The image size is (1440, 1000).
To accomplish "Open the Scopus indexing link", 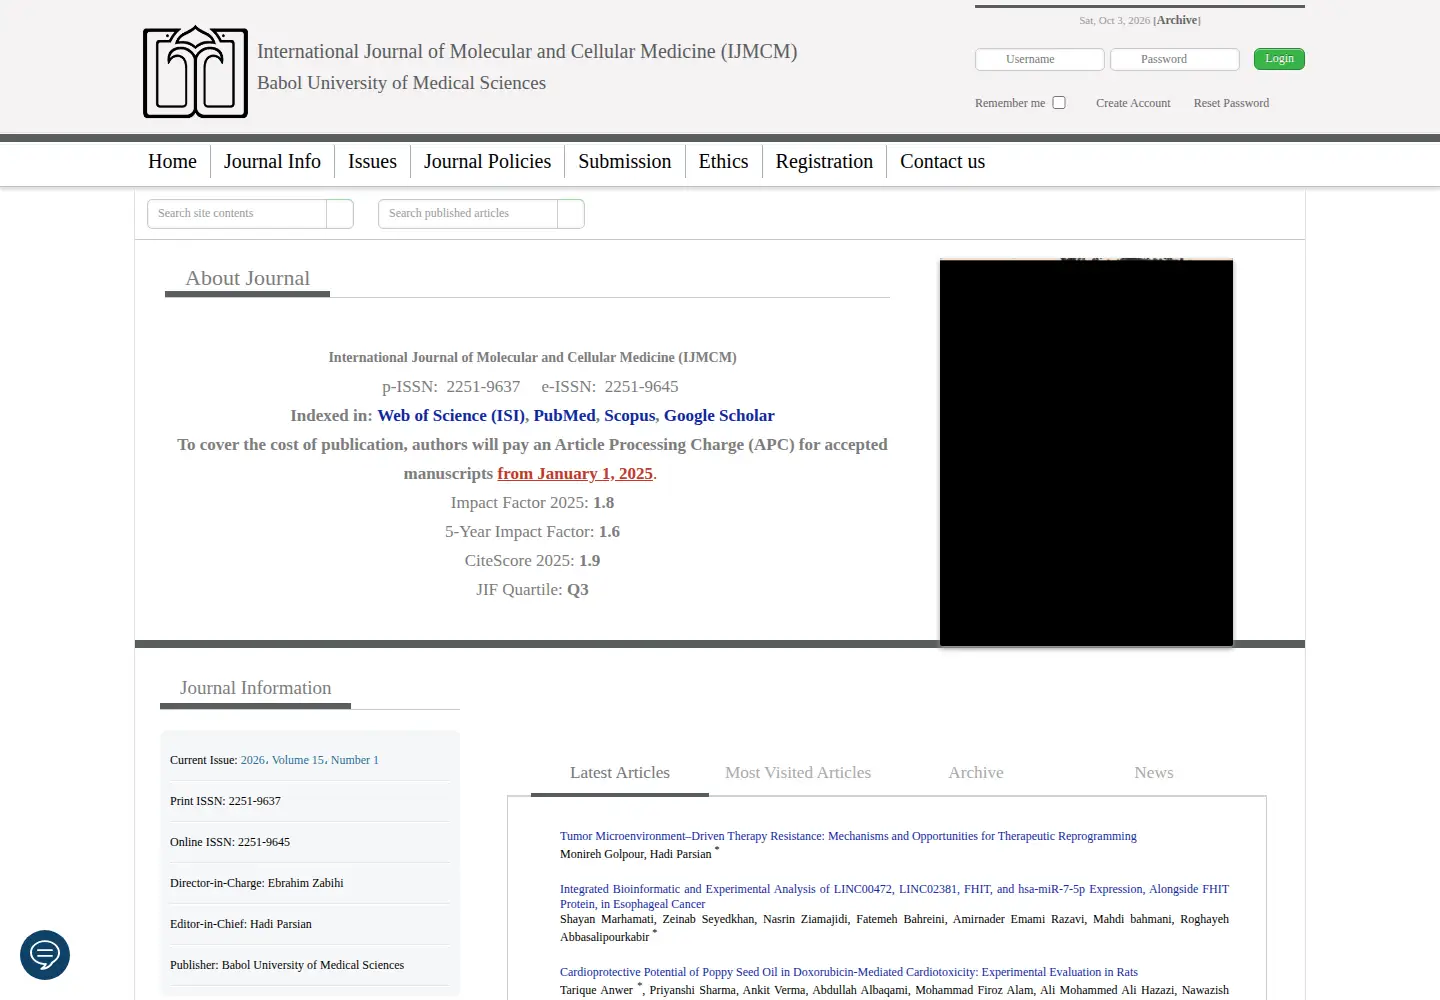I will coord(630,416).
